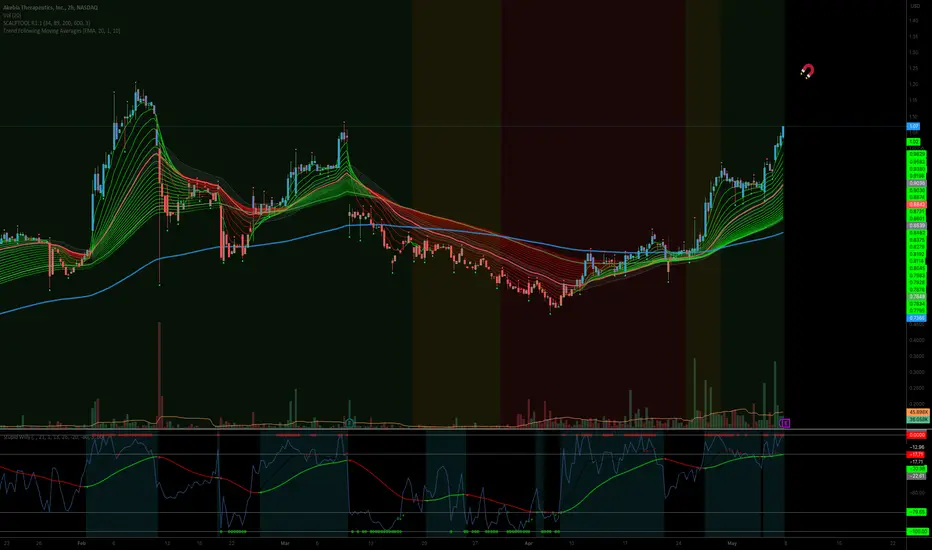Select the SCALPTOOL indicator legend
Image resolution: width=932 pixels, height=550 pixels.
46,23
